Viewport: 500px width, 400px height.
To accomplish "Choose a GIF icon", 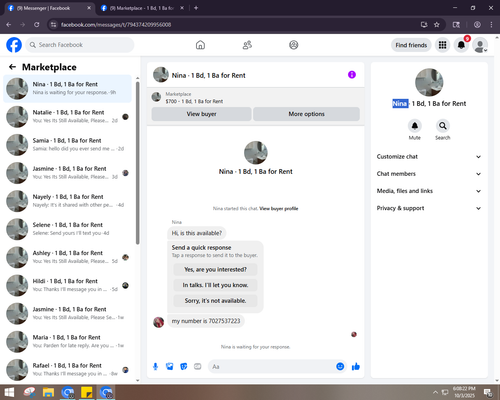I will tap(198, 367).
